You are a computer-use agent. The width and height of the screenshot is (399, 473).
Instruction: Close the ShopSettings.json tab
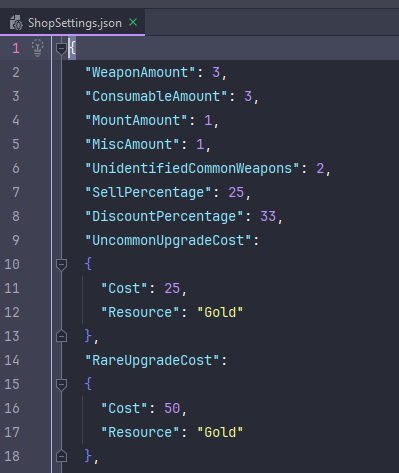pos(133,22)
